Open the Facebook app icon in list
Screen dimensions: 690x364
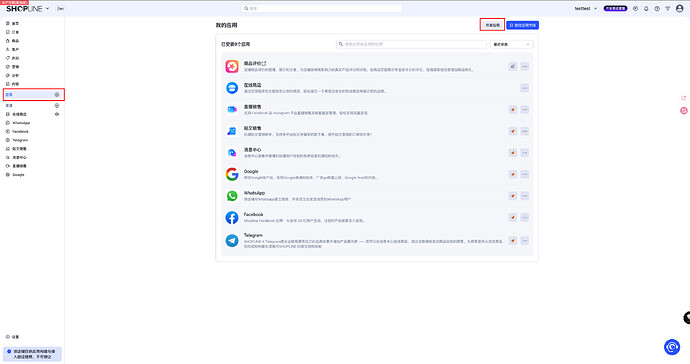tap(232, 217)
